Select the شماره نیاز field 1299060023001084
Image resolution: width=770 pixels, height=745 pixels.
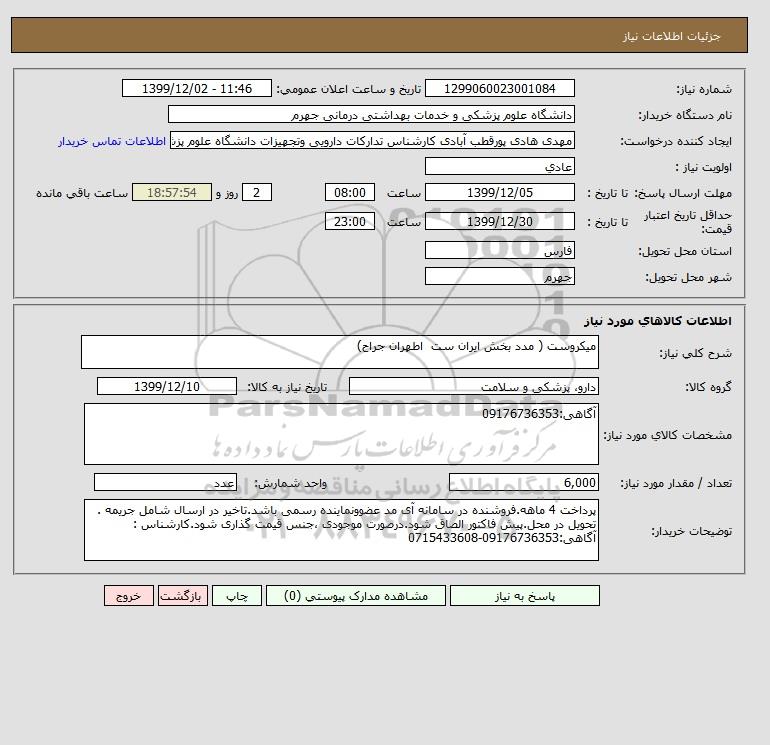[499, 88]
